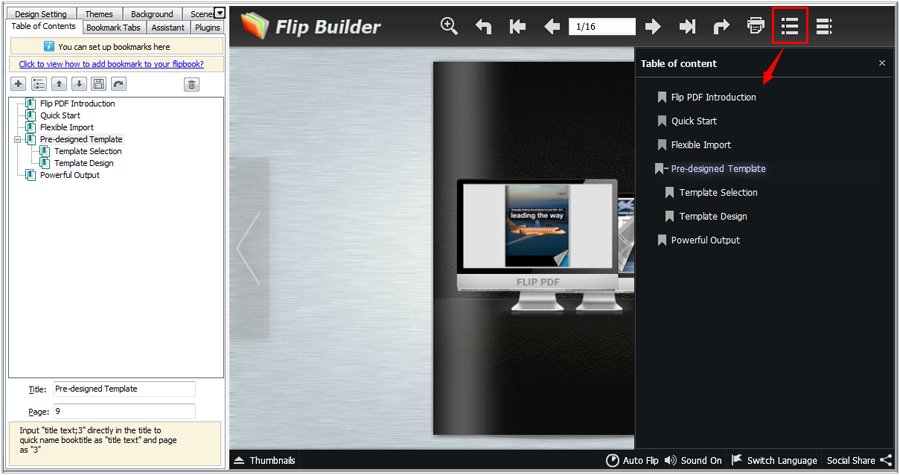Select Powerful Output in left tree
Viewport: 900px width, 475px height.
[69, 175]
